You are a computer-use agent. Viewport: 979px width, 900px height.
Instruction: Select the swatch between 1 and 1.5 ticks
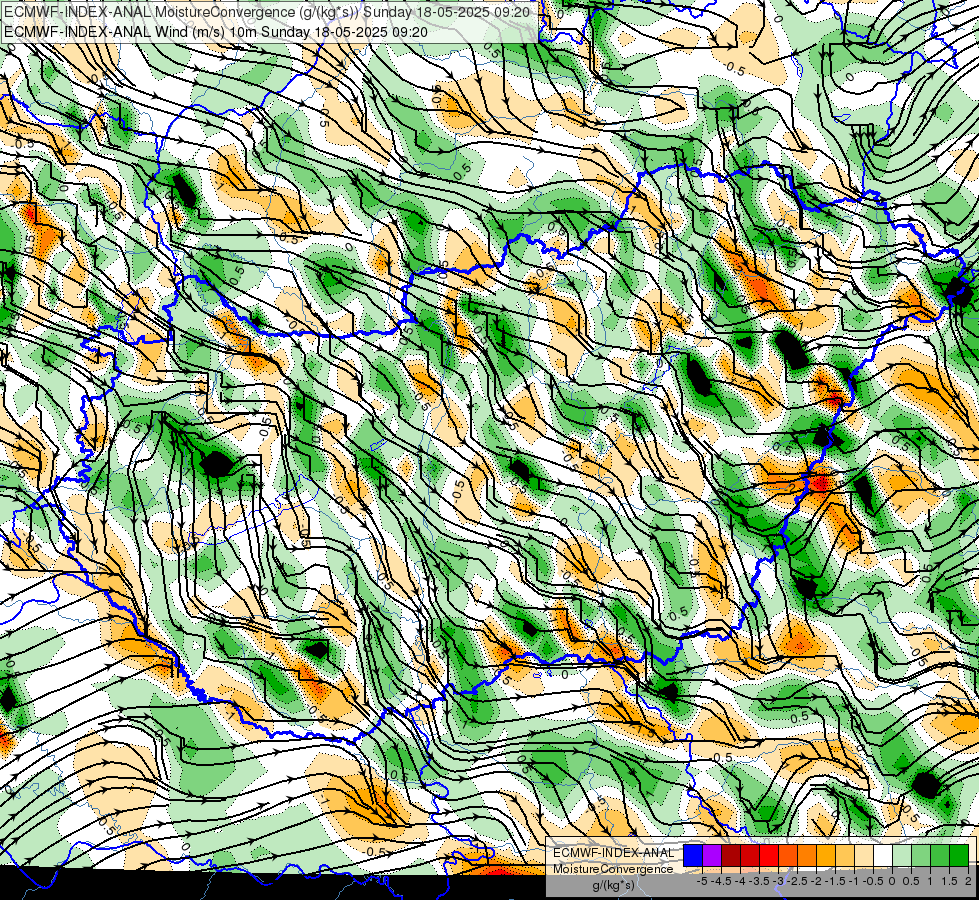940,855
